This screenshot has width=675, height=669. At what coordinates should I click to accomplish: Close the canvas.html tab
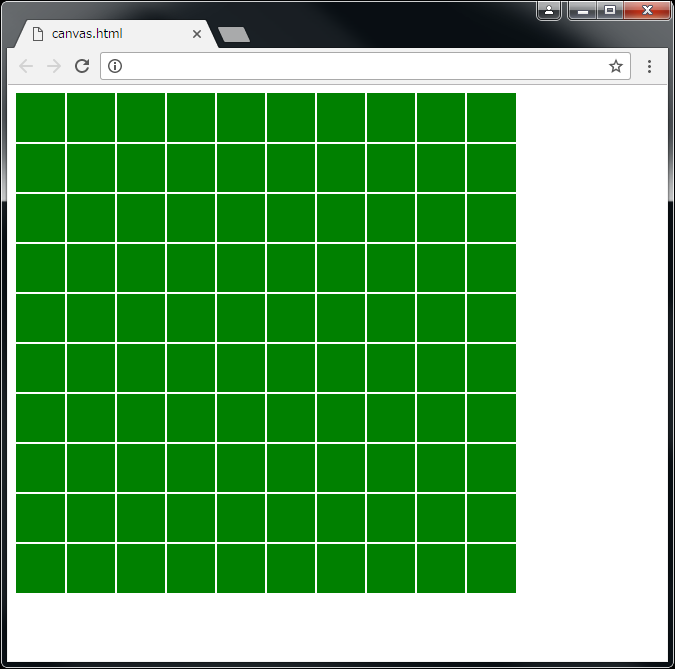[197, 34]
